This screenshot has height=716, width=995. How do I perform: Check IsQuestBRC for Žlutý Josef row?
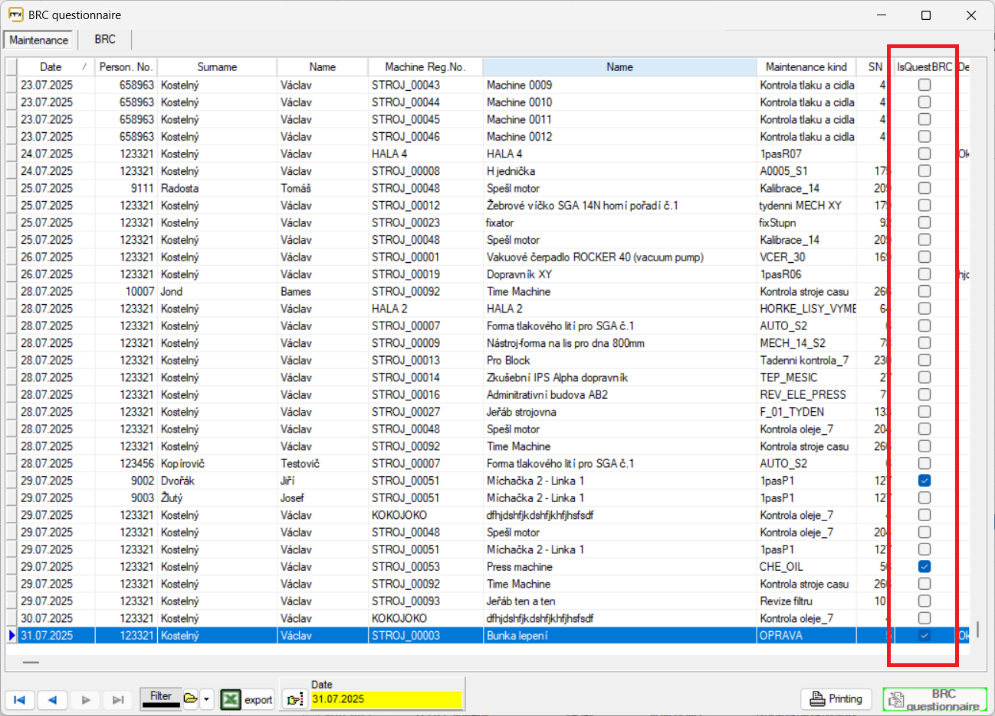point(925,498)
